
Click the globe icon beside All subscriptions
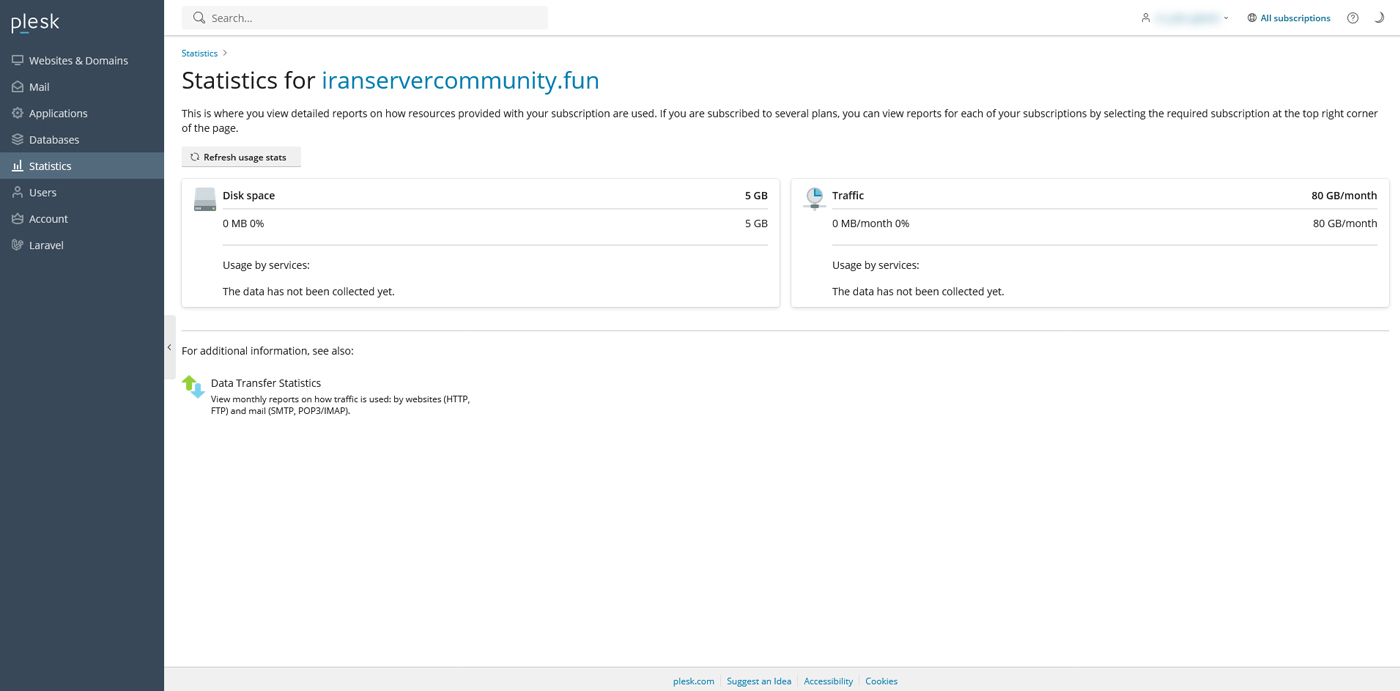click(1252, 18)
